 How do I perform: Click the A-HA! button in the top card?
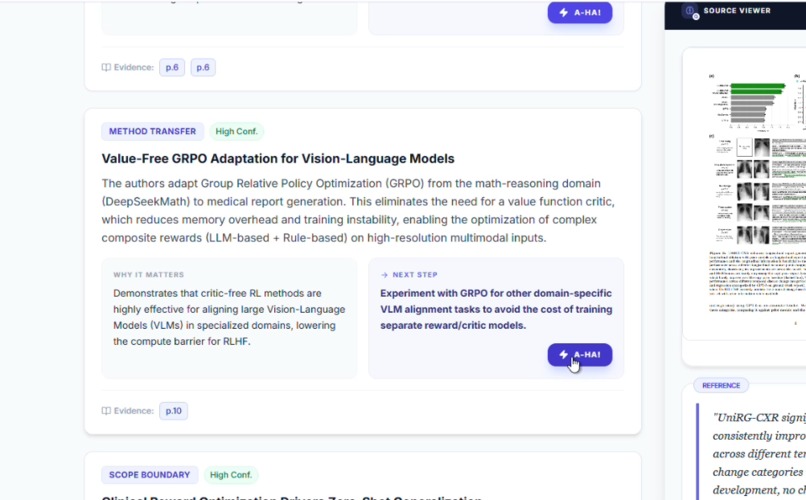pos(579,12)
